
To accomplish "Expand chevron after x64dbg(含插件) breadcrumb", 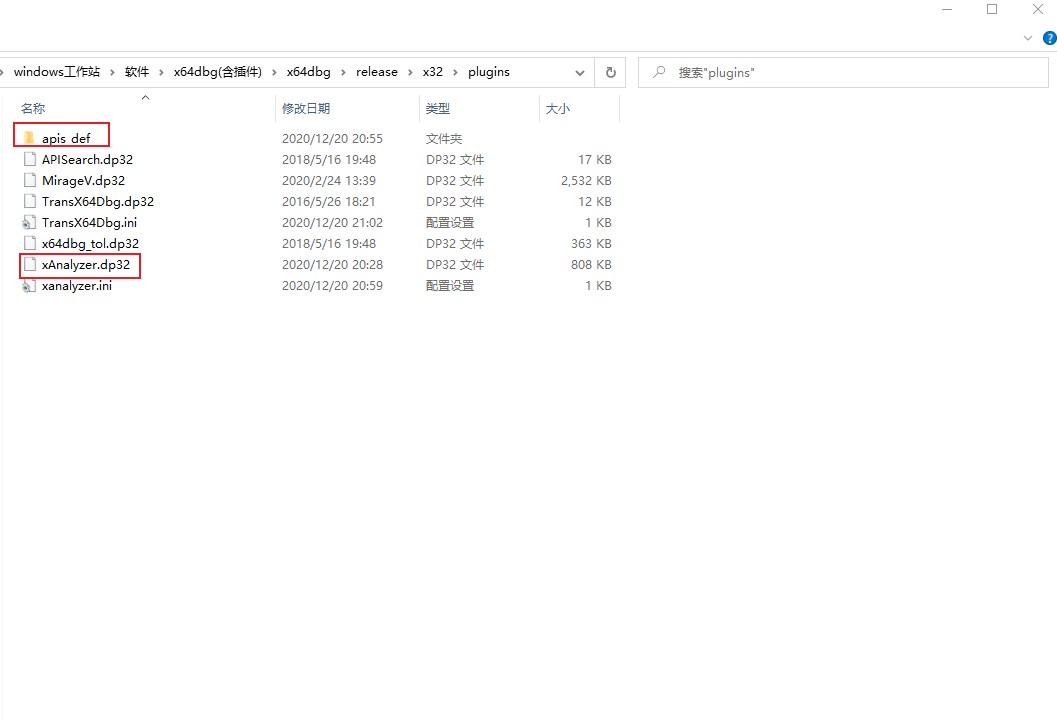I will click(274, 72).
